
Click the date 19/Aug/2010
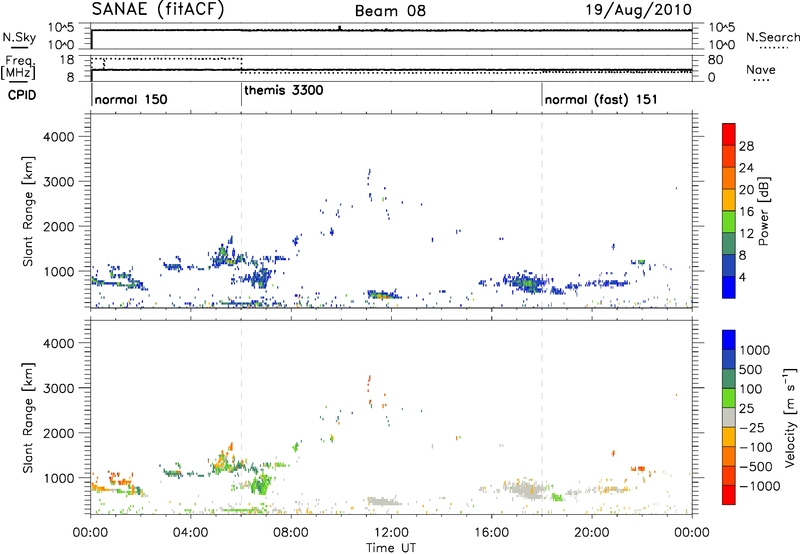point(638,9)
